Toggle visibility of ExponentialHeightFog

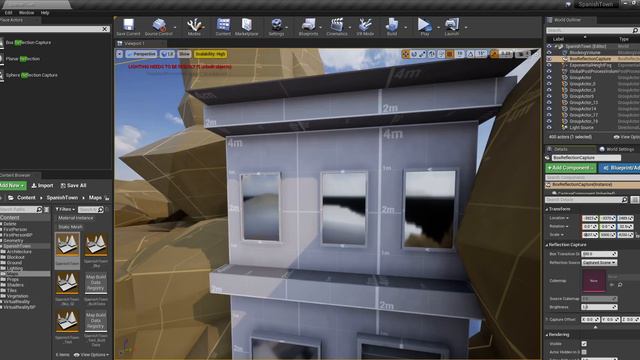tap(549, 65)
